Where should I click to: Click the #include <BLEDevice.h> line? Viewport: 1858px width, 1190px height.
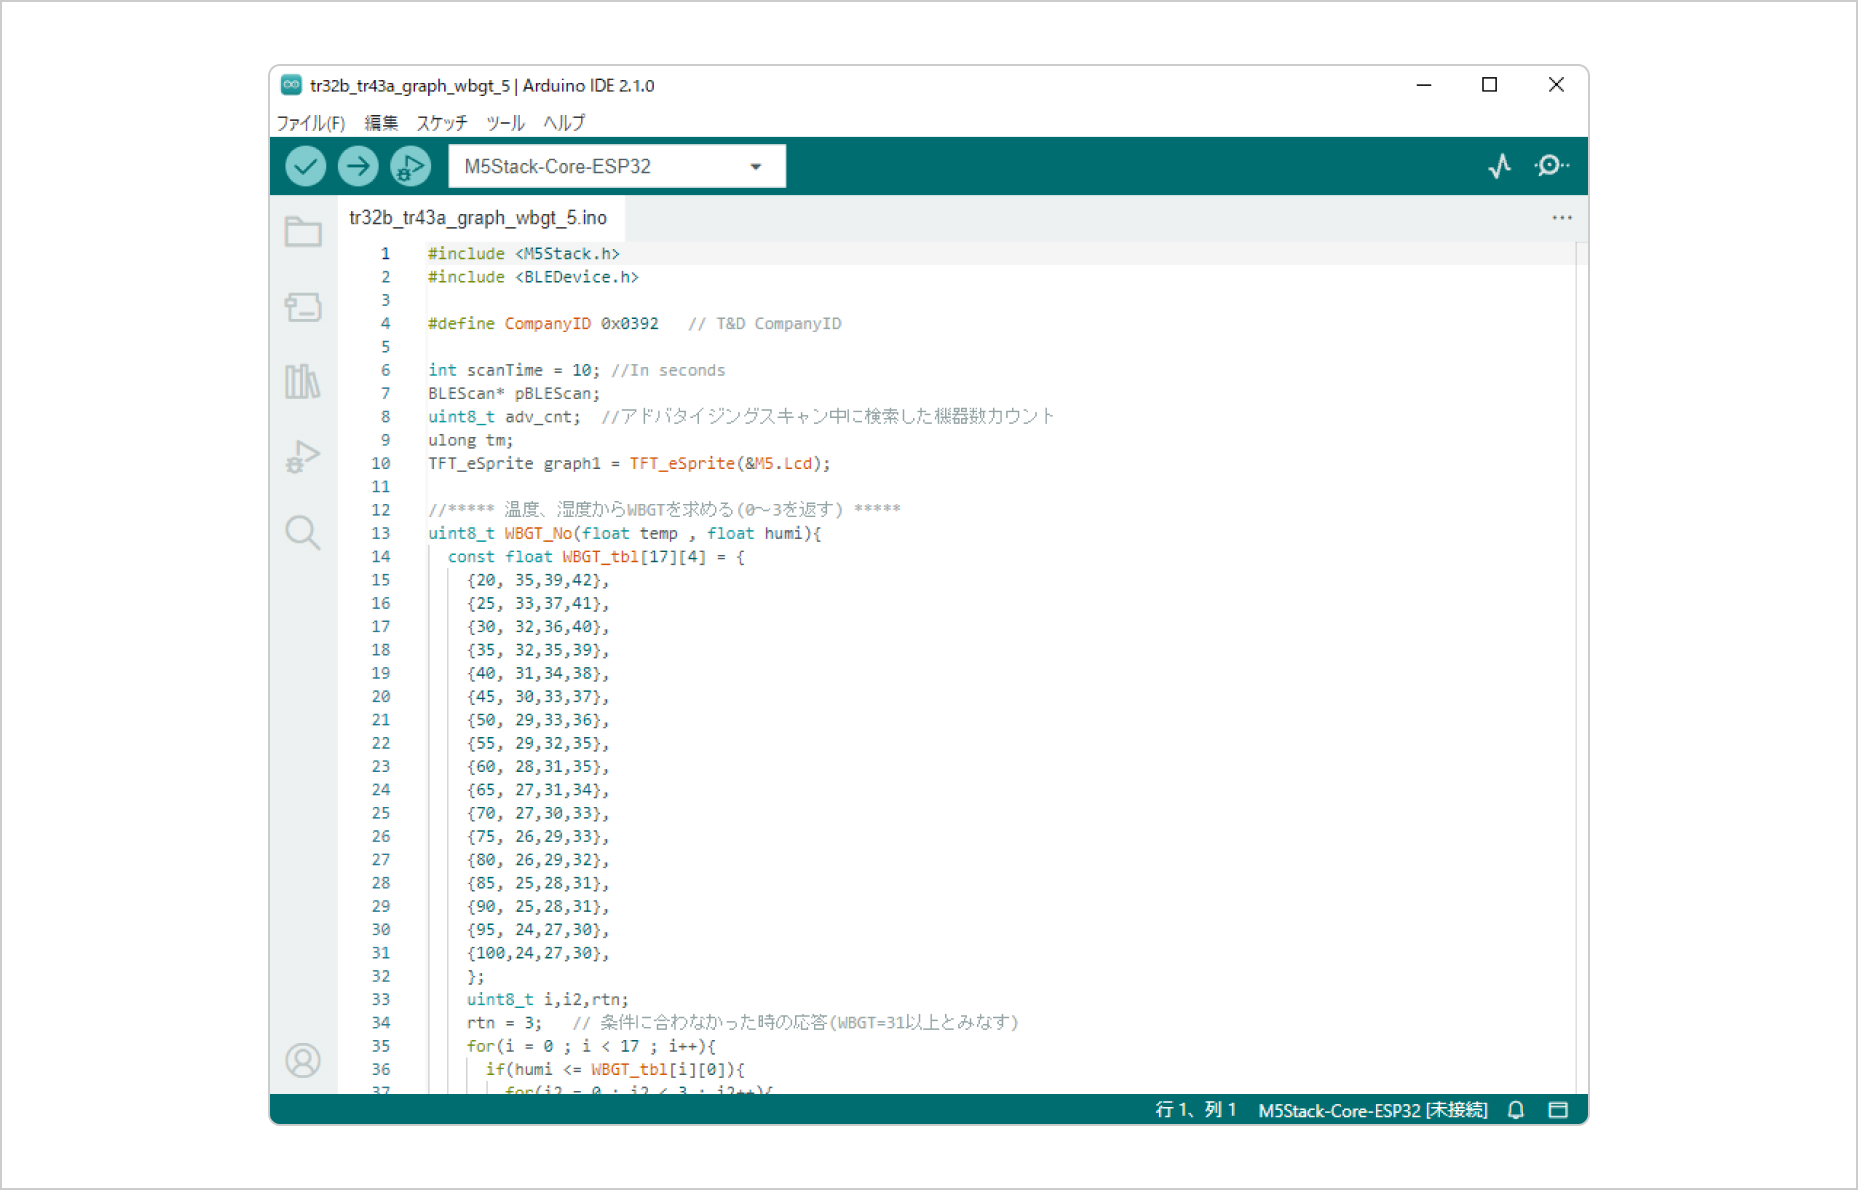[533, 277]
